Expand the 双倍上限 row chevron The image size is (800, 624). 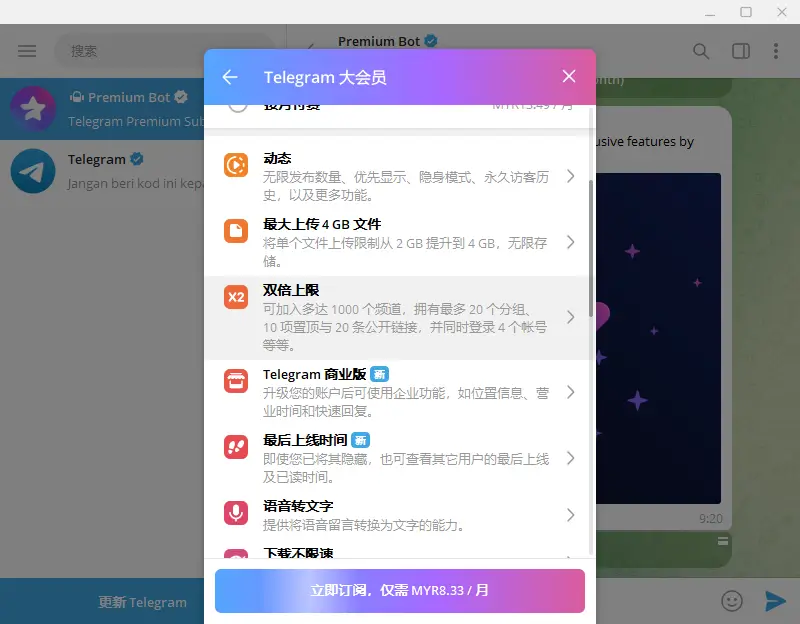pos(570,317)
